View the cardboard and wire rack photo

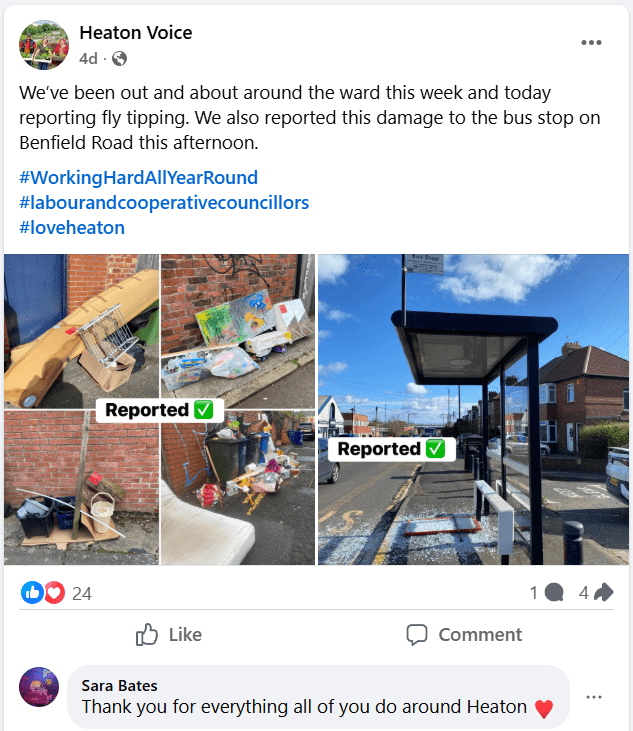[82, 331]
